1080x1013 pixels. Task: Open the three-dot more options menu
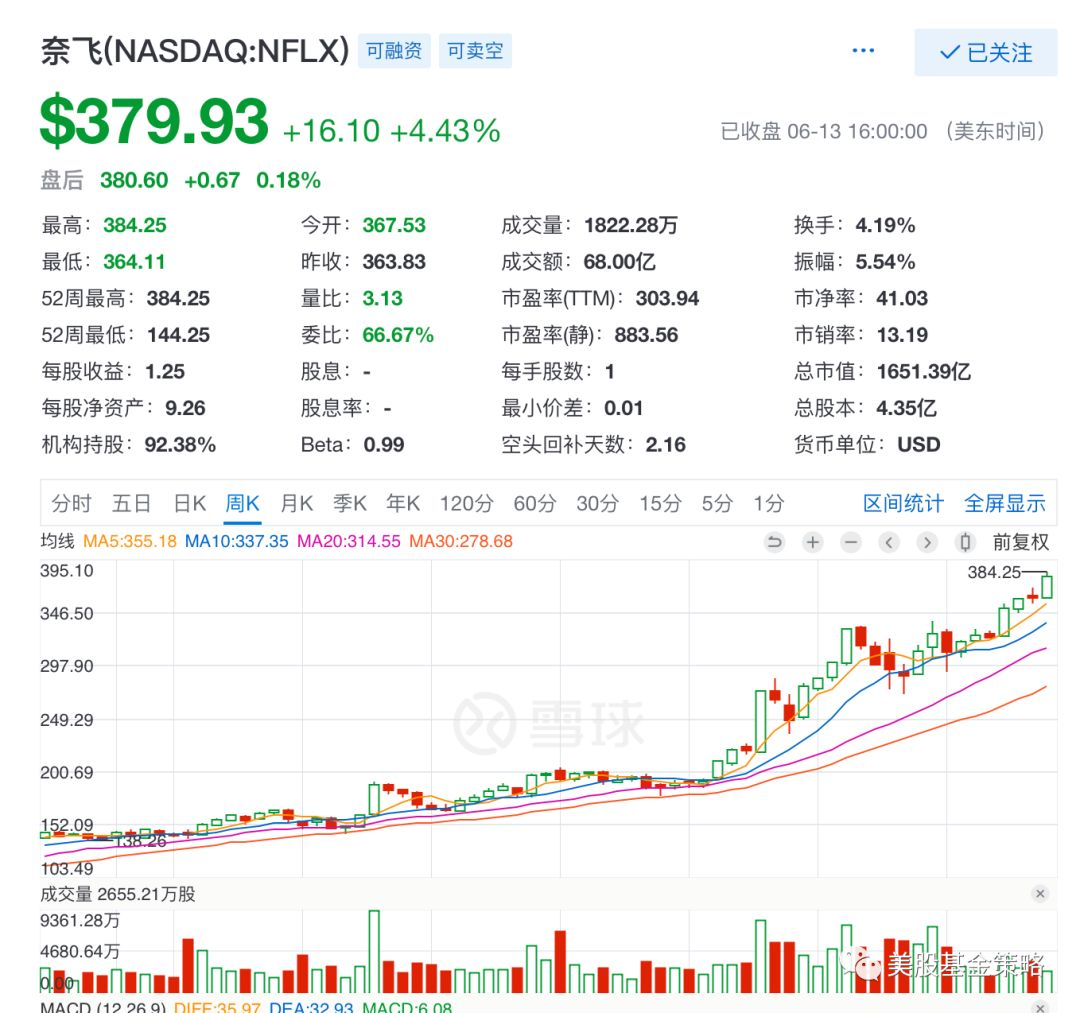(x=863, y=51)
